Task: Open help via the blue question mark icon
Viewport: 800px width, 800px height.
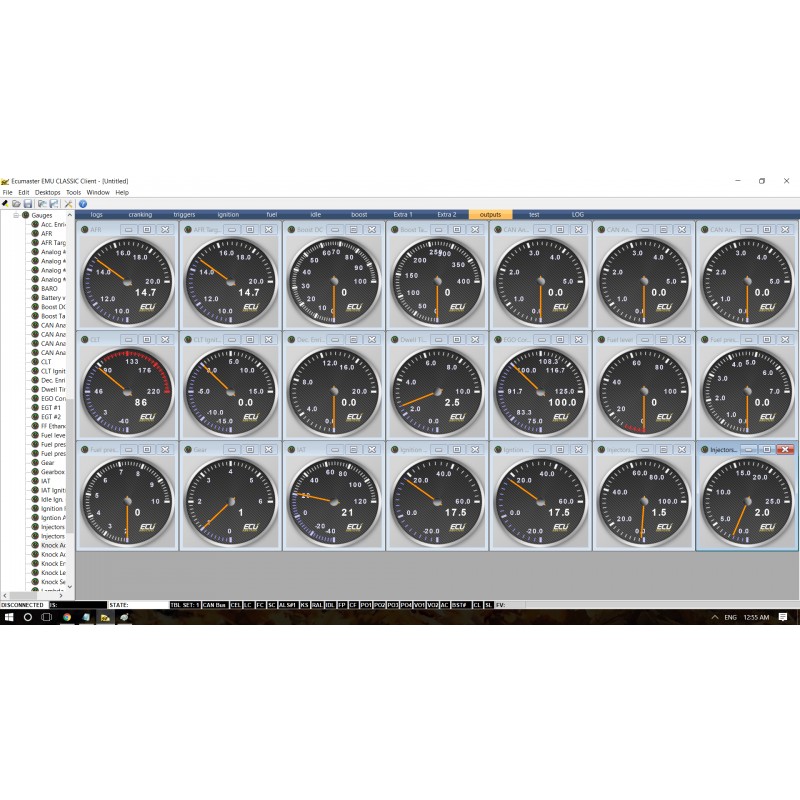Action: [x=83, y=204]
